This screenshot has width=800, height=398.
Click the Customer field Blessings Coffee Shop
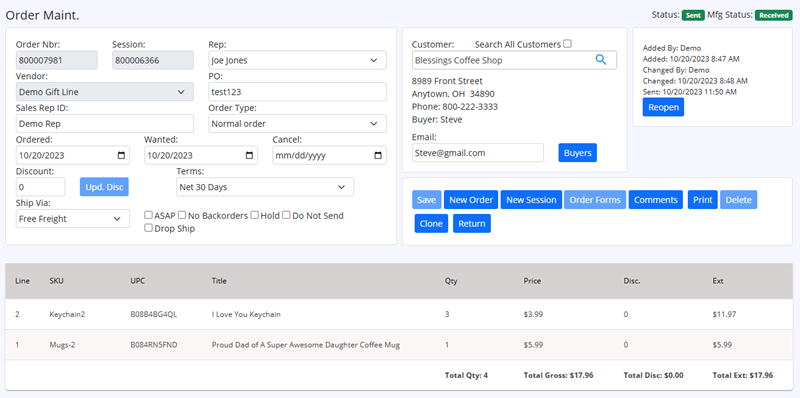tap(514, 60)
